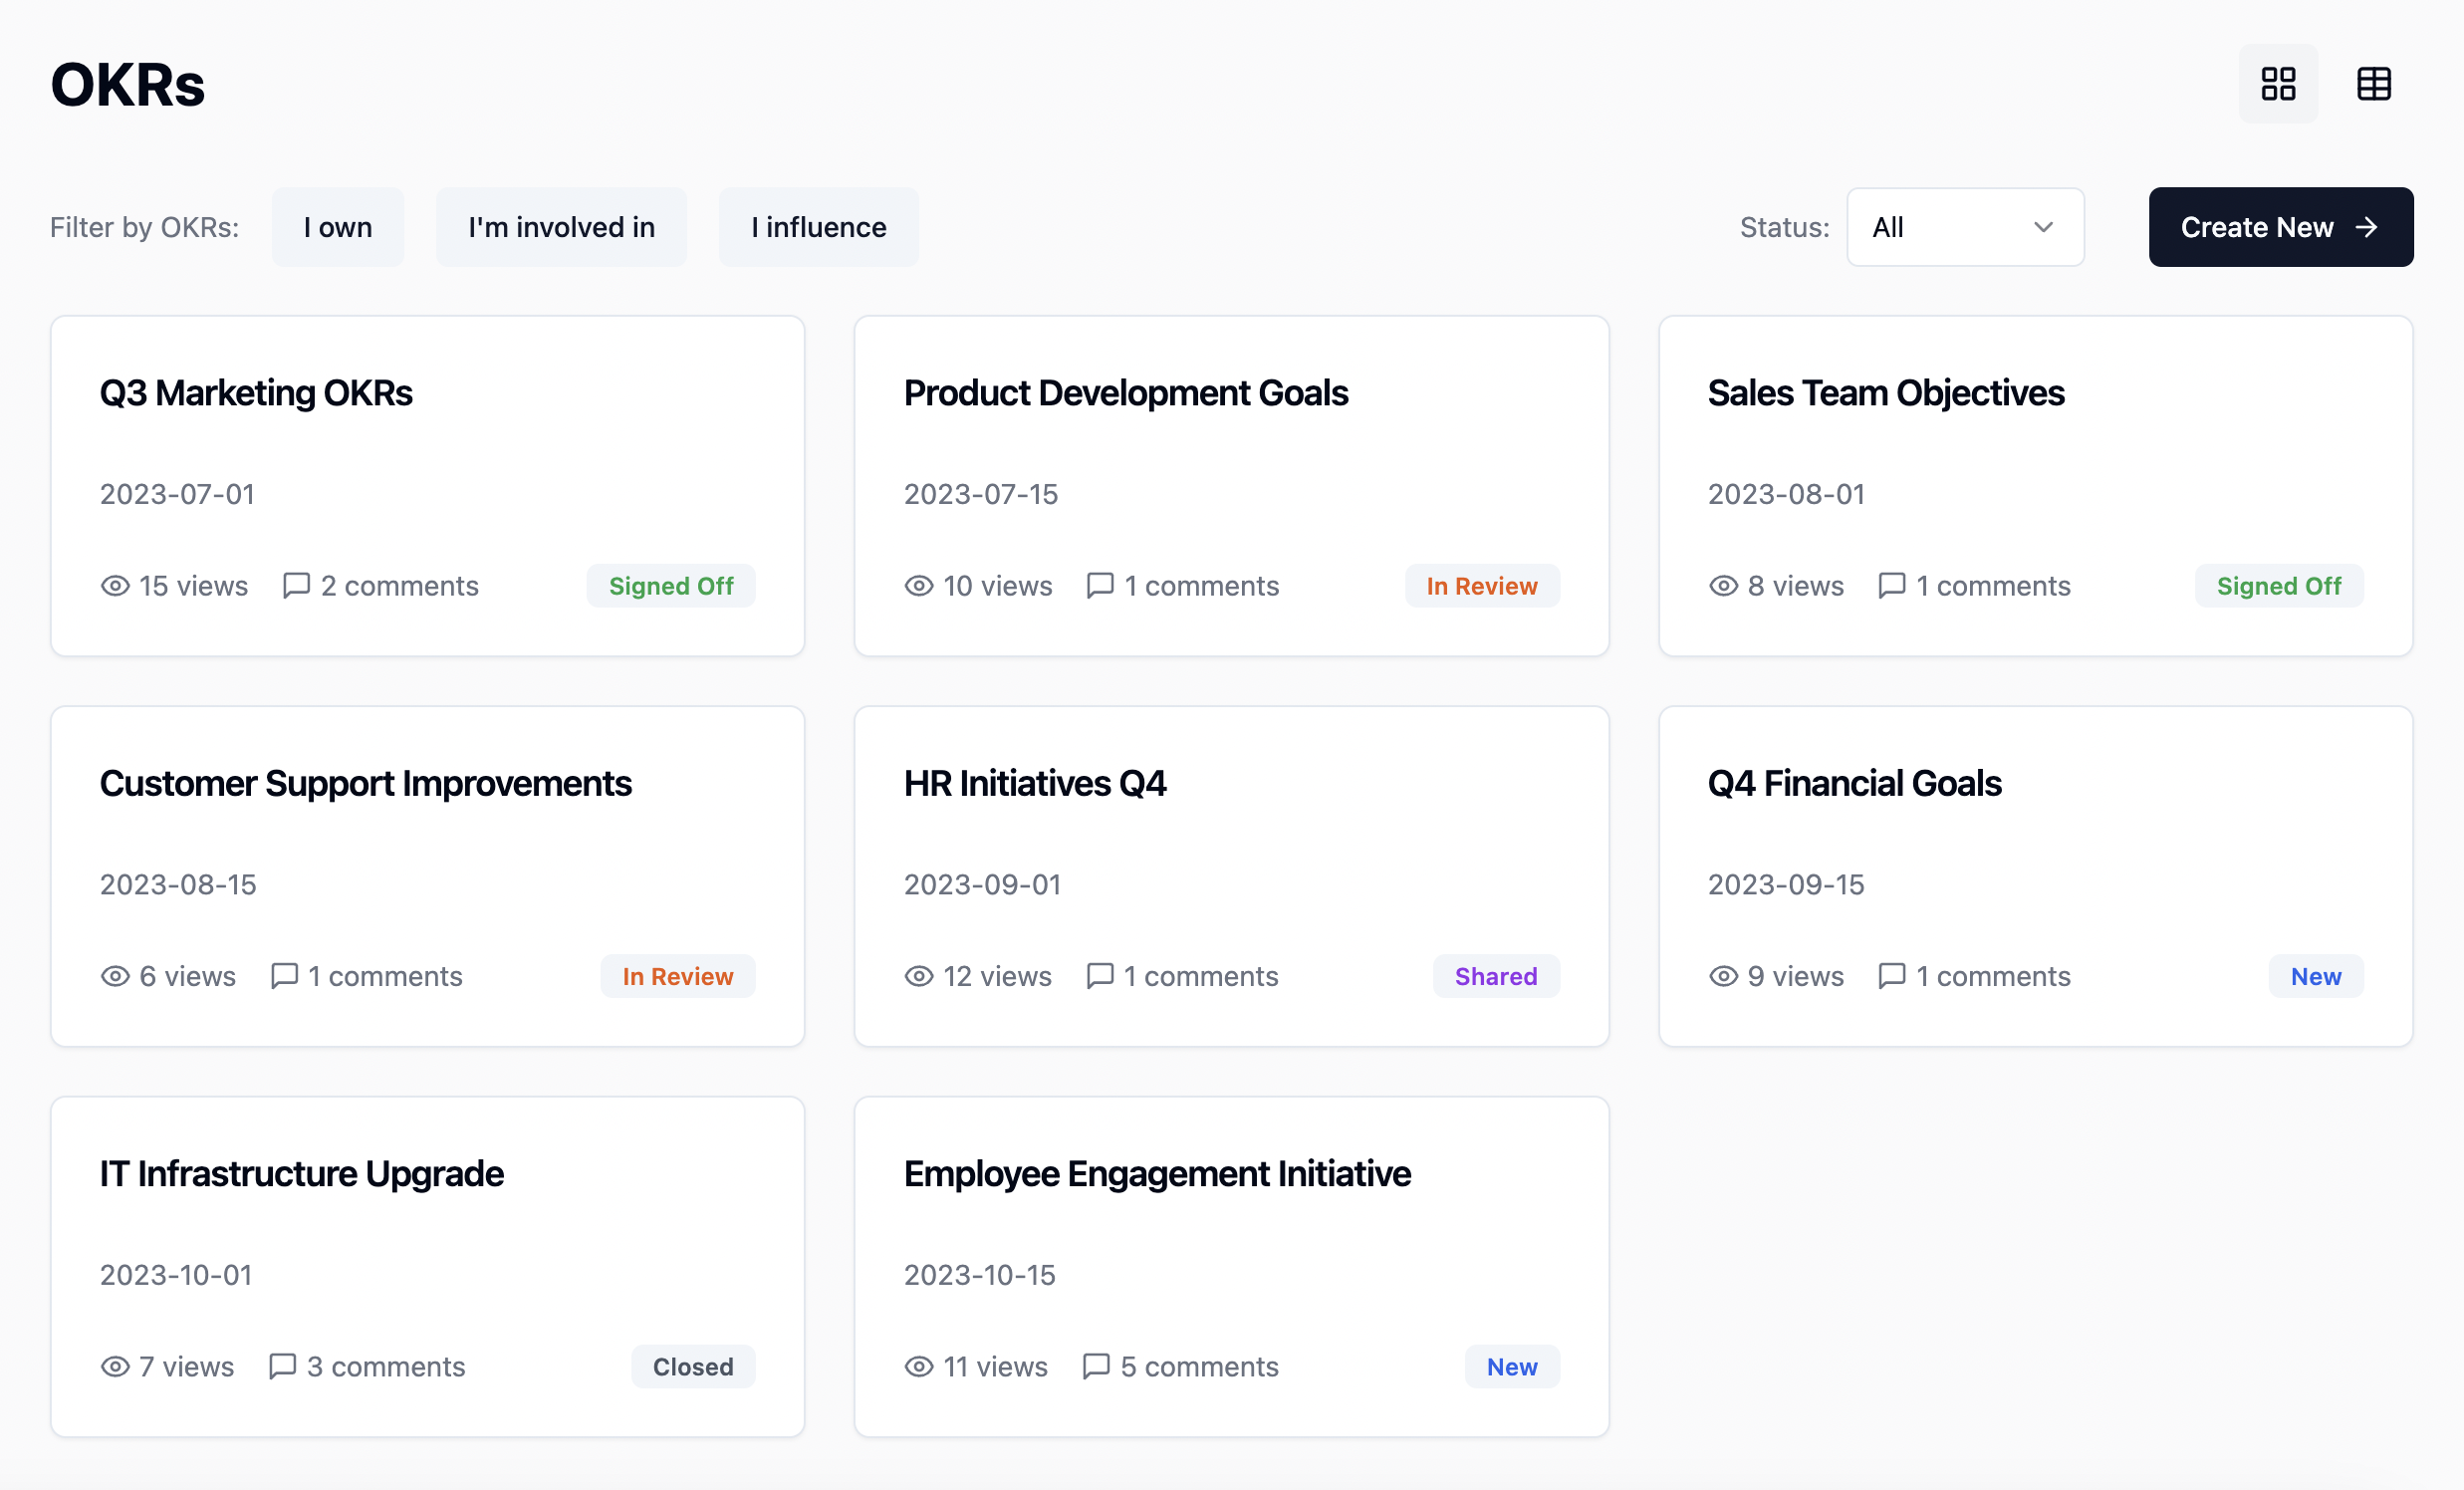Open Customer Support Improvements card title
The height and width of the screenshot is (1490, 2464).
click(365, 783)
